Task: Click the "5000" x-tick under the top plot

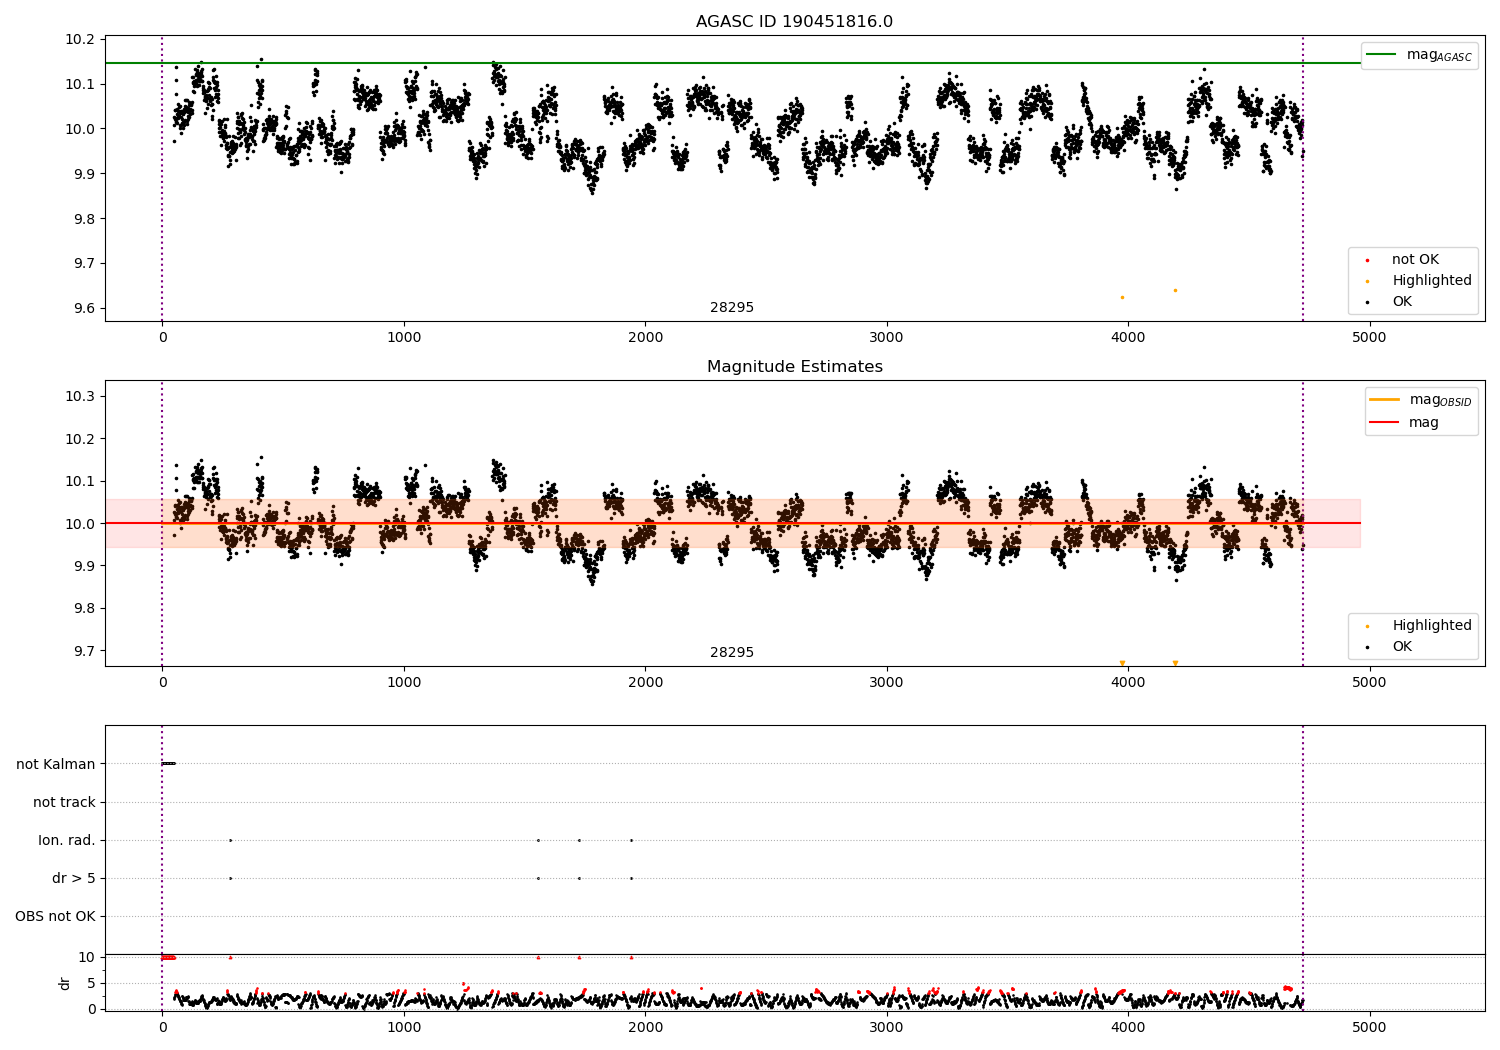Action: coord(1369,338)
